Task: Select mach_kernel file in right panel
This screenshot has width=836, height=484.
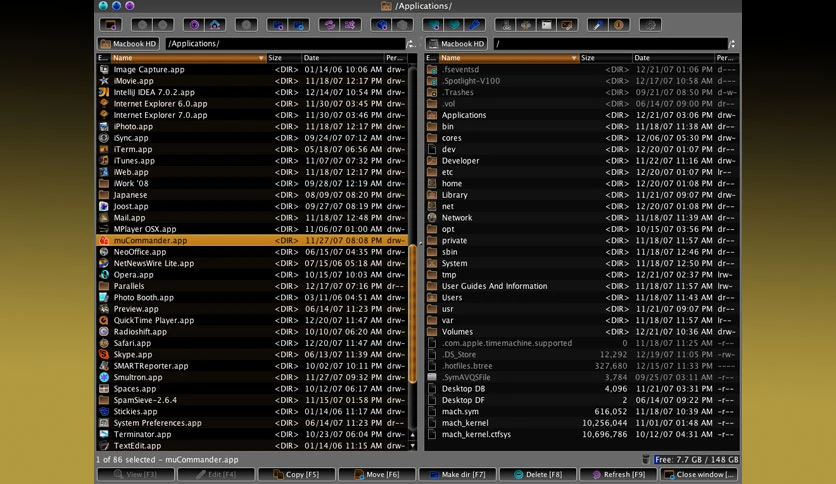Action: (x=582, y=423)
